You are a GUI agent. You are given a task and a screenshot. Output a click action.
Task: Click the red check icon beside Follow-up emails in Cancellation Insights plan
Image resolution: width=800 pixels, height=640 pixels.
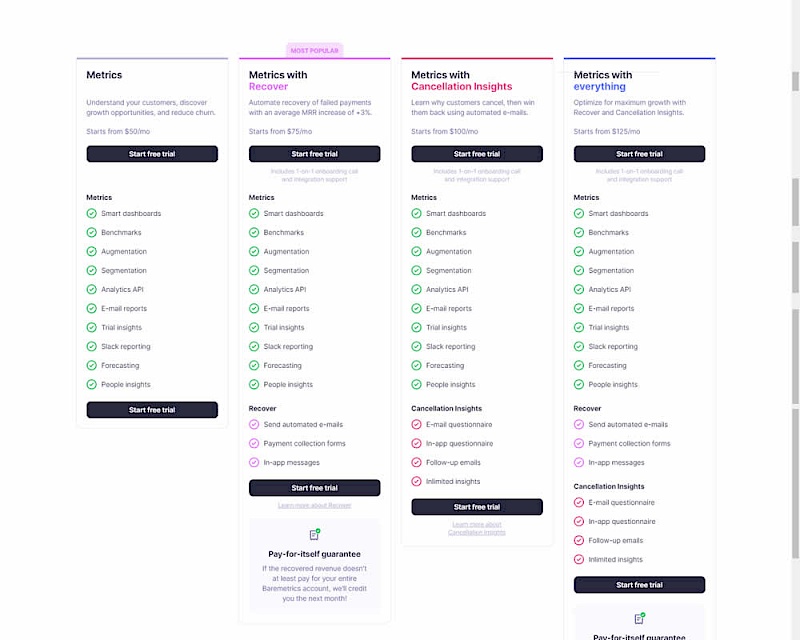click(416, 462)
